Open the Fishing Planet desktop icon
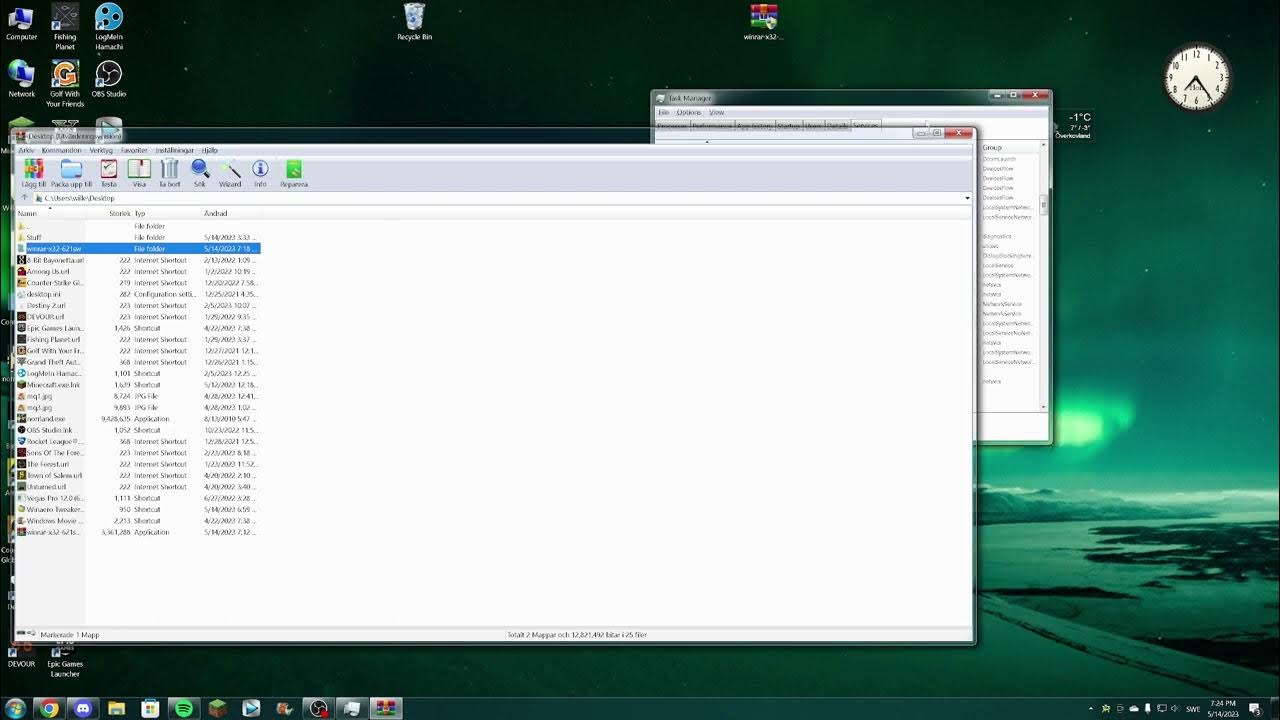Viewport: 1280px width, 720px height. [x=65, y=27]
